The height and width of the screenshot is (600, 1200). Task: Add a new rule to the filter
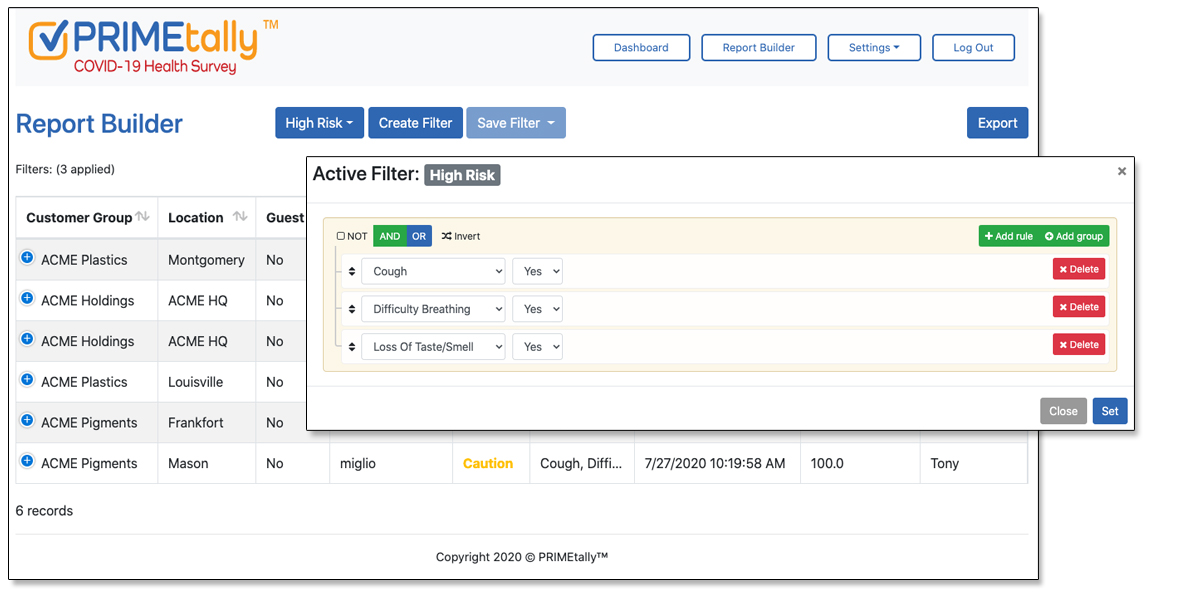(x=1008, y=236)
